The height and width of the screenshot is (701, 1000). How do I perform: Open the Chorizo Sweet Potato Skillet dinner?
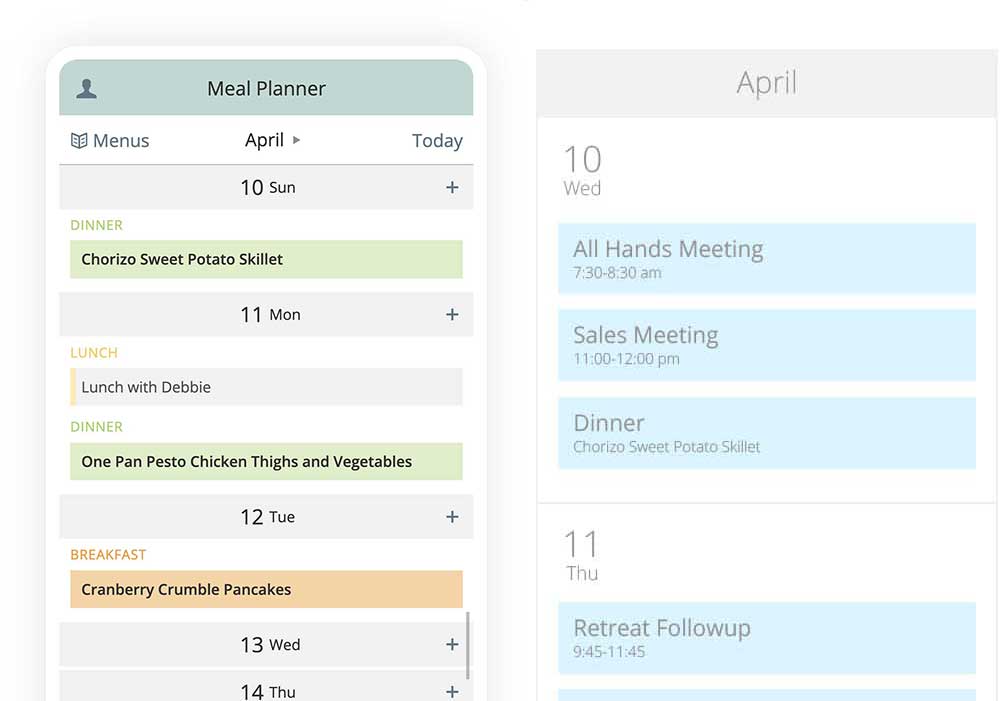coord(266,259)
